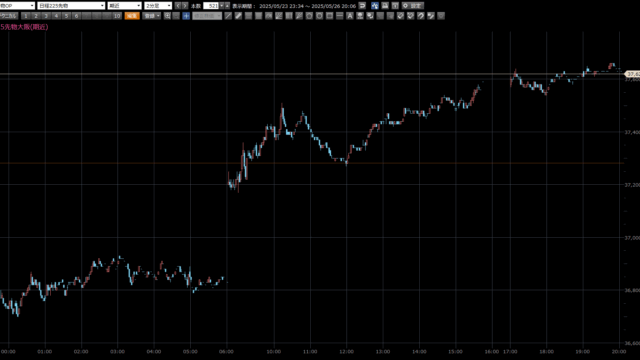This screenshot has height=360, width=640.
Task: Click the zoom in magnifier icon
Action: pos(167,16)
